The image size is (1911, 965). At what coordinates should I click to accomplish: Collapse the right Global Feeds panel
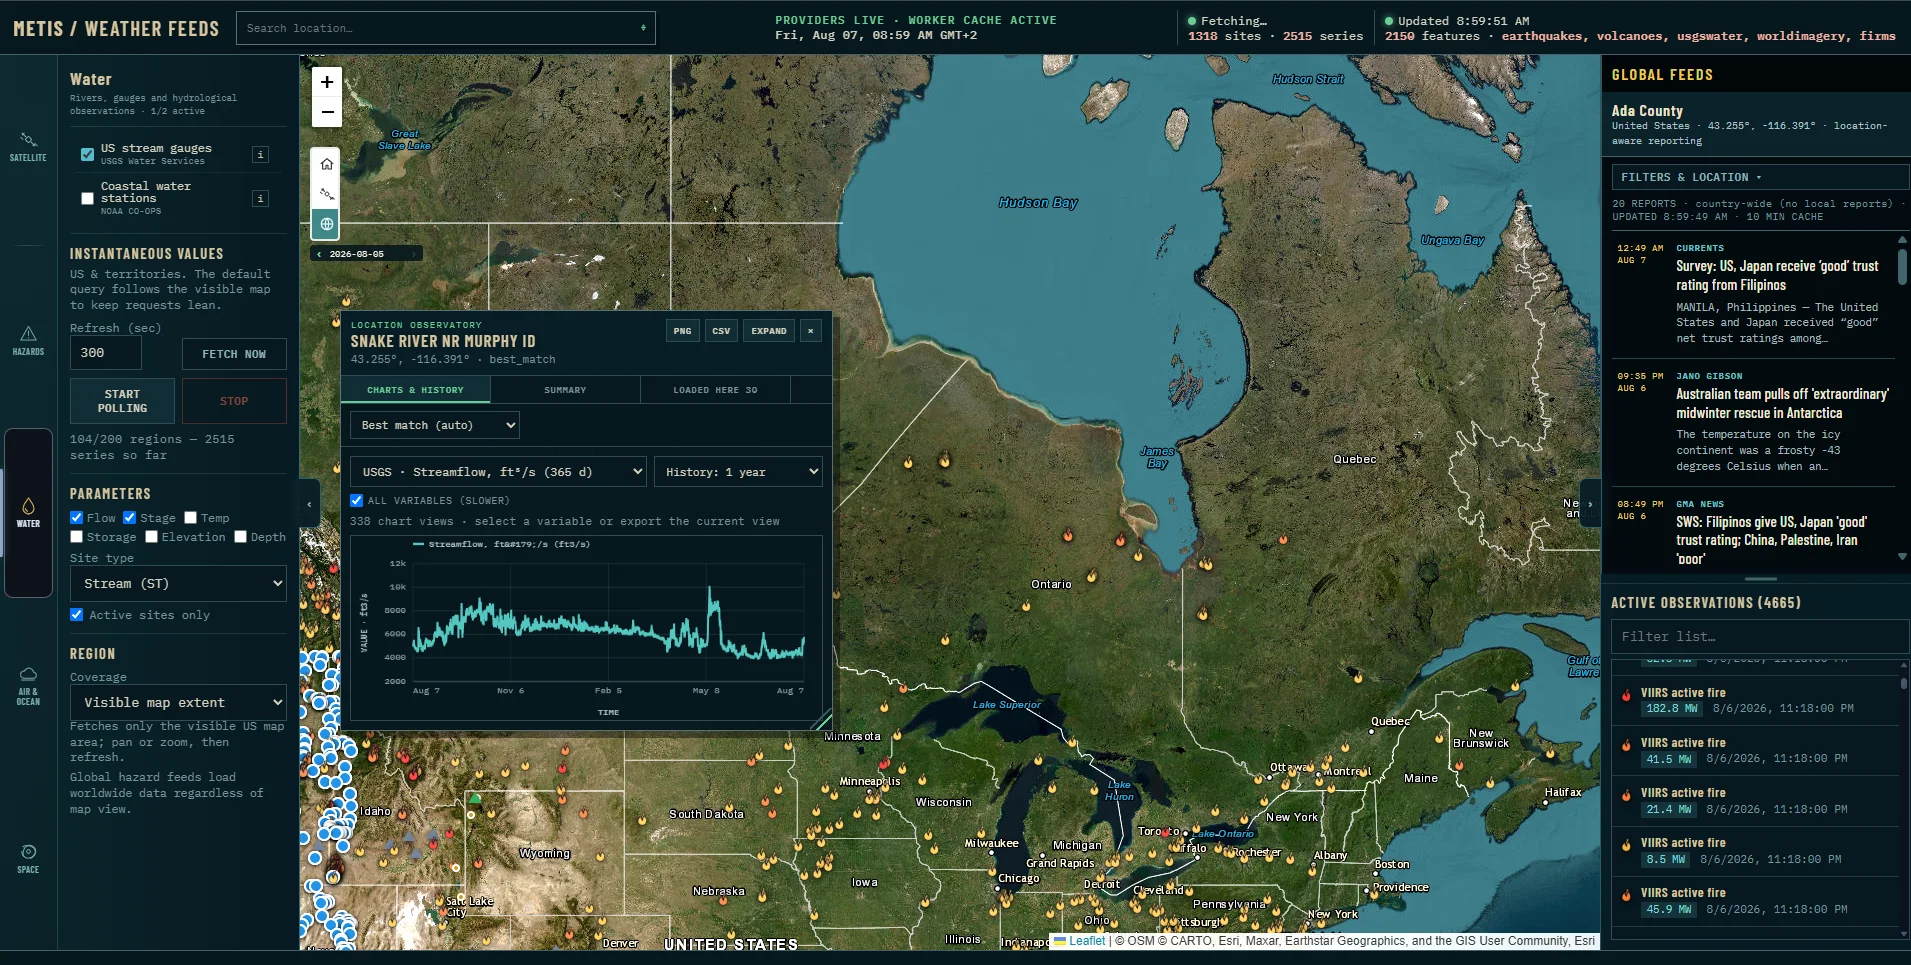[1590, 505]
